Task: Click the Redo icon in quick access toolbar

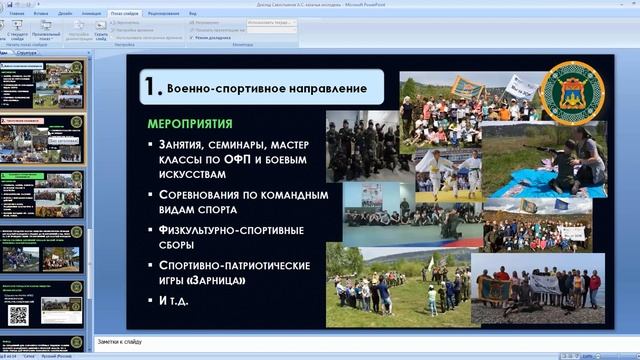Action: pyautogui.click(x=29, y=4)
